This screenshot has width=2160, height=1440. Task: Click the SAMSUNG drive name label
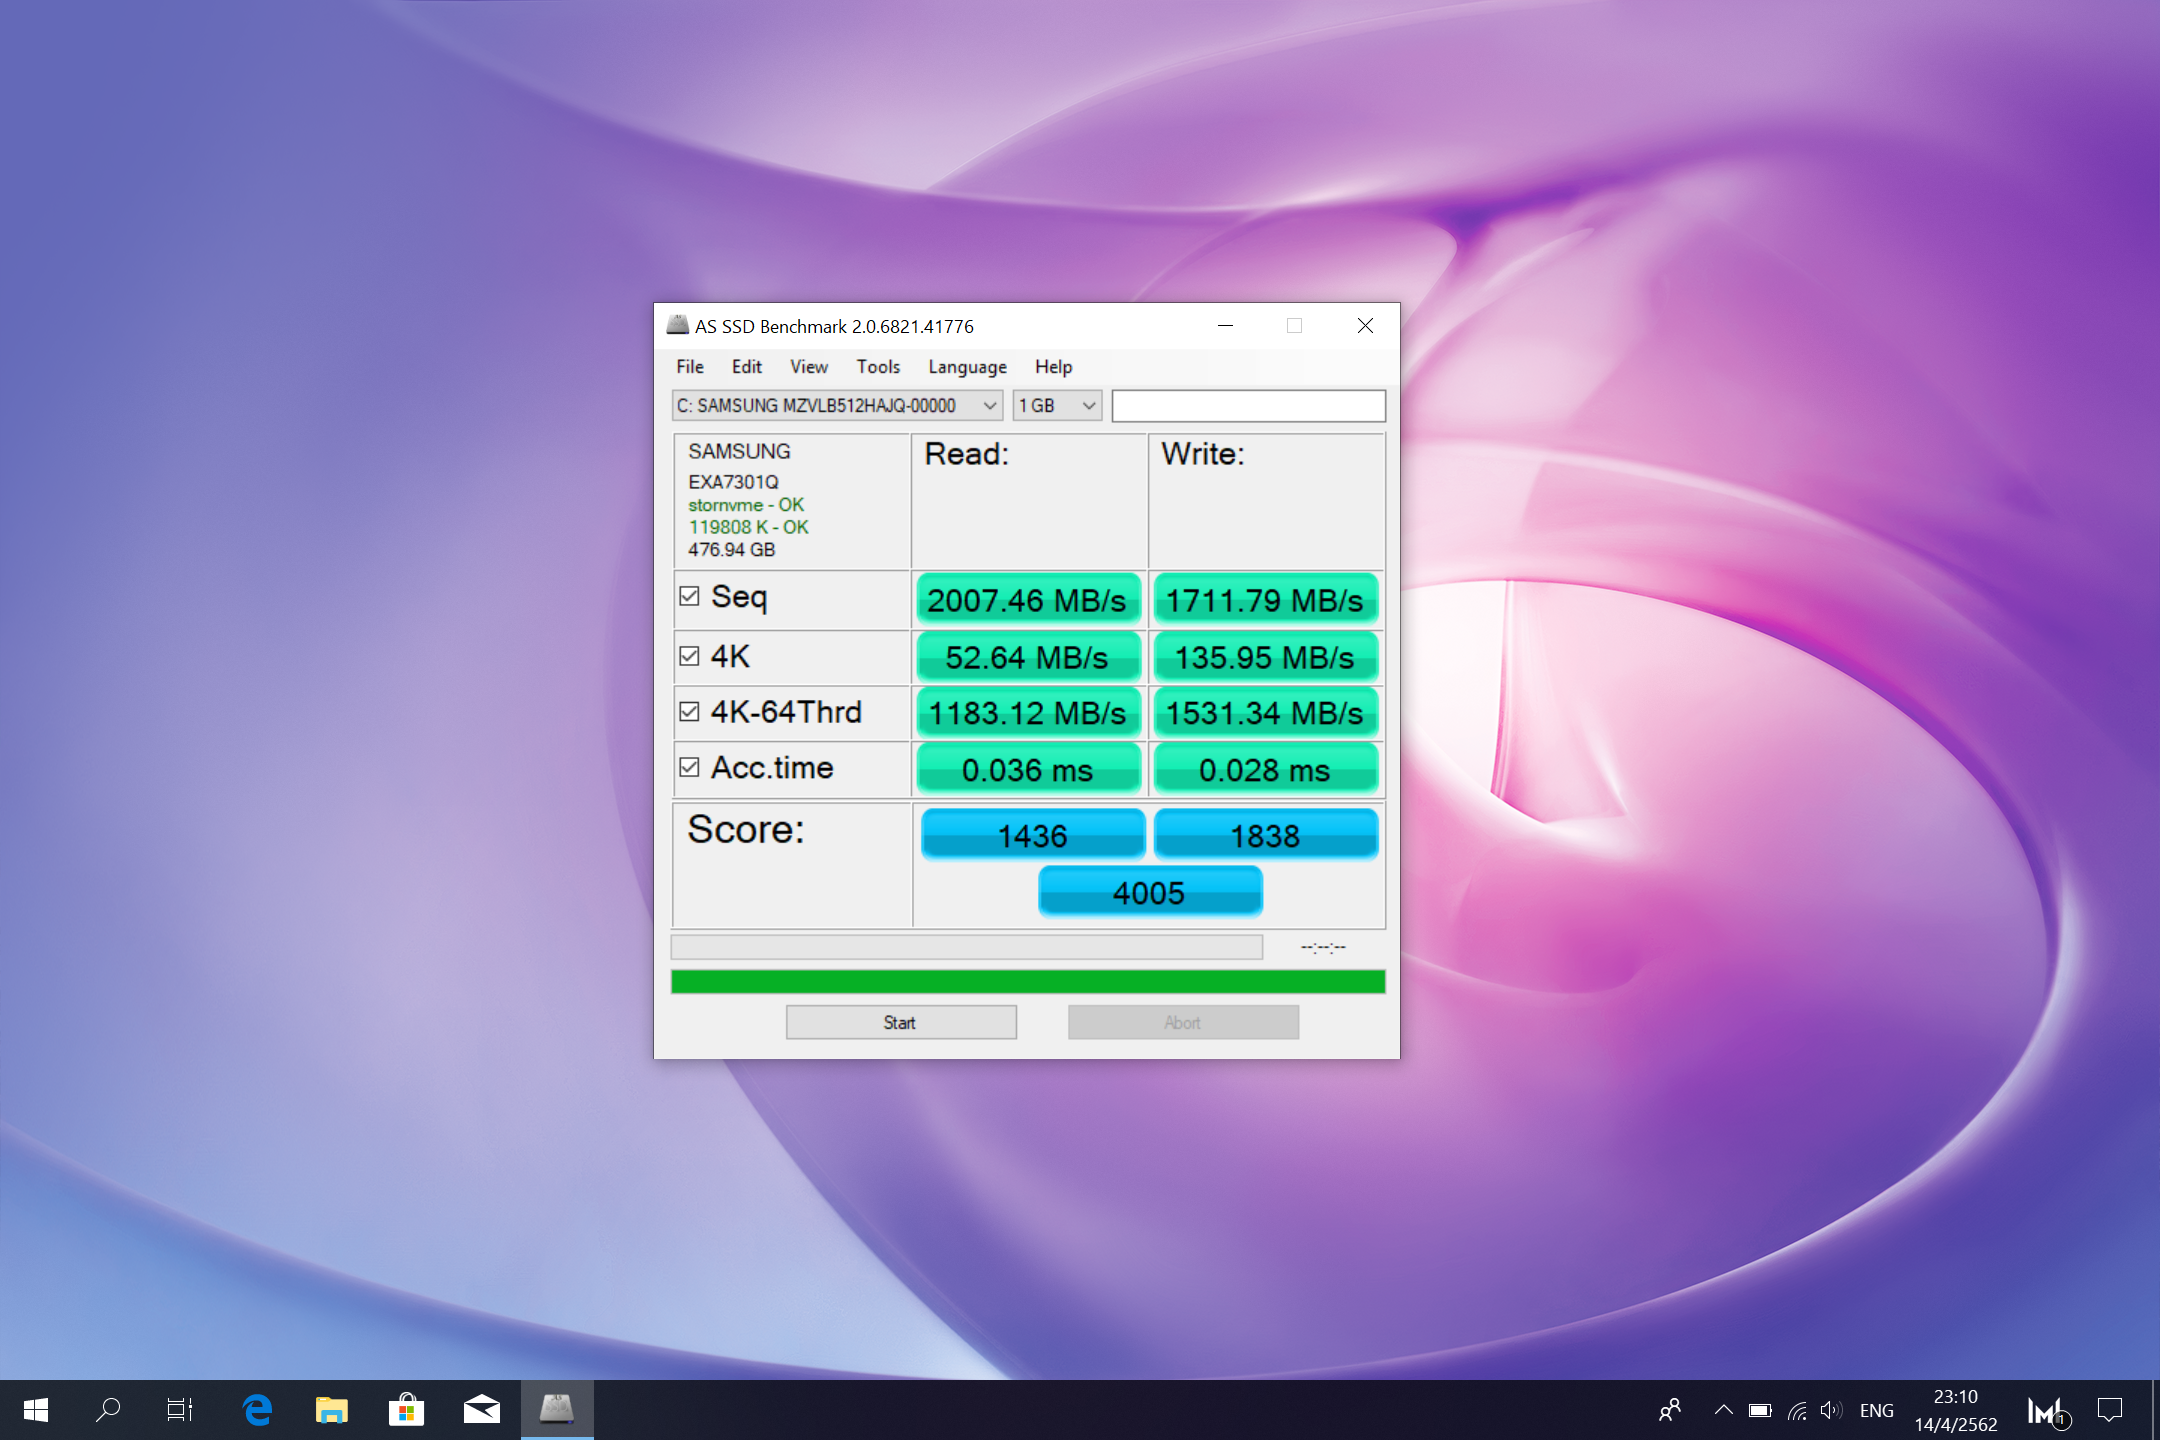739,452
